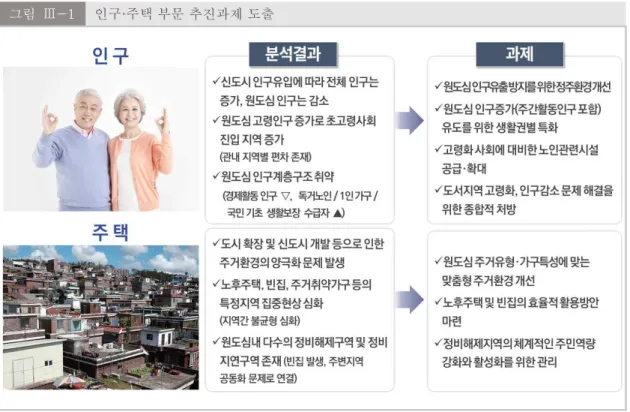This screenshot has height=412, width=630.
Task: Click the elderly couple photo under 인구
Action: pos(101,139)
